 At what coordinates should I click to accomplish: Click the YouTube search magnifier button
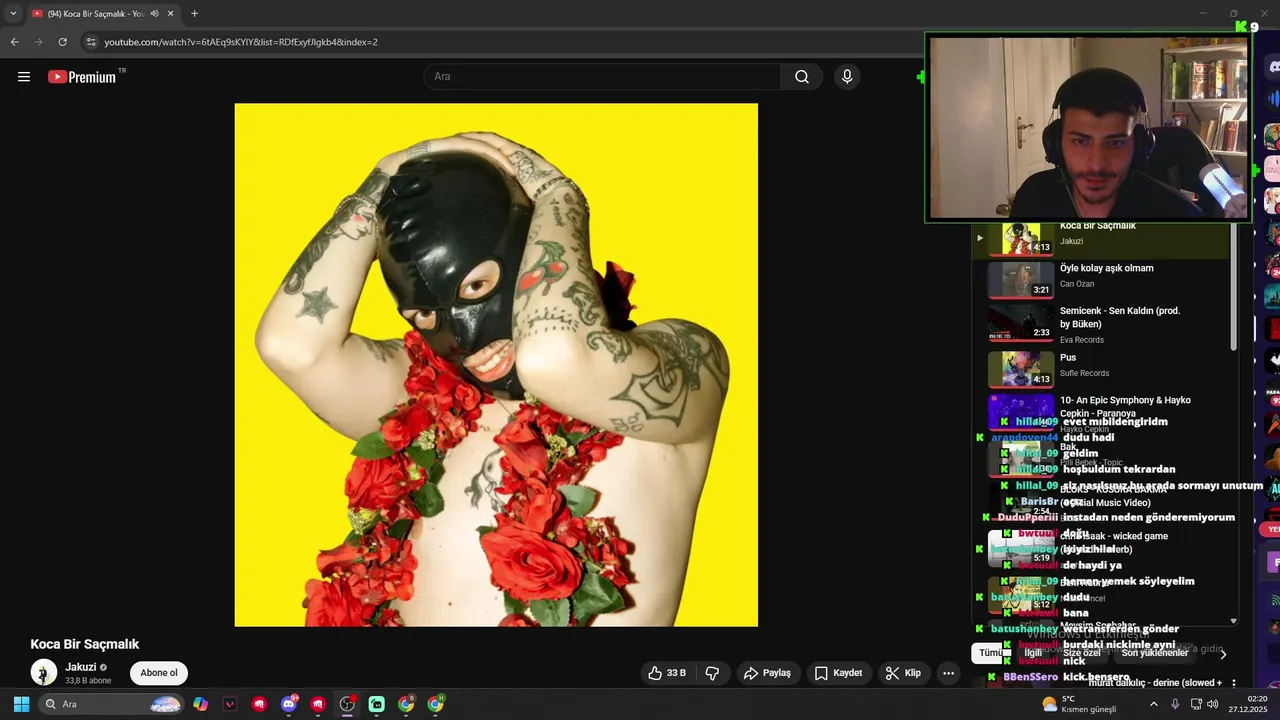tap(802, 77)
